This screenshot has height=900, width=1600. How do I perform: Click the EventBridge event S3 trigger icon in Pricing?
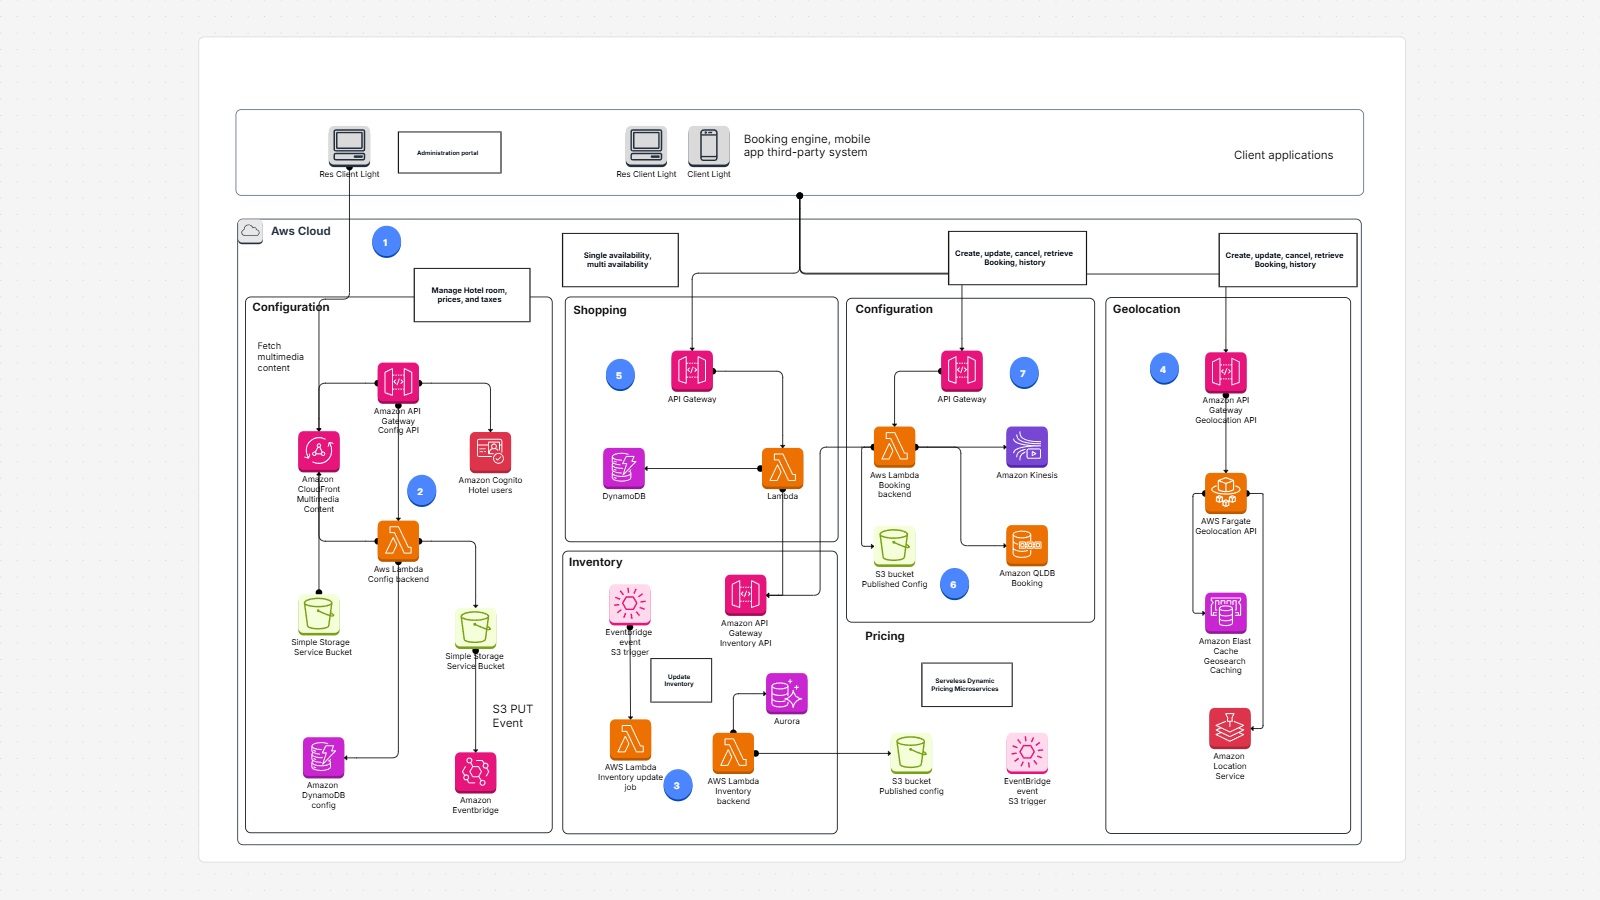point(1027,755)
